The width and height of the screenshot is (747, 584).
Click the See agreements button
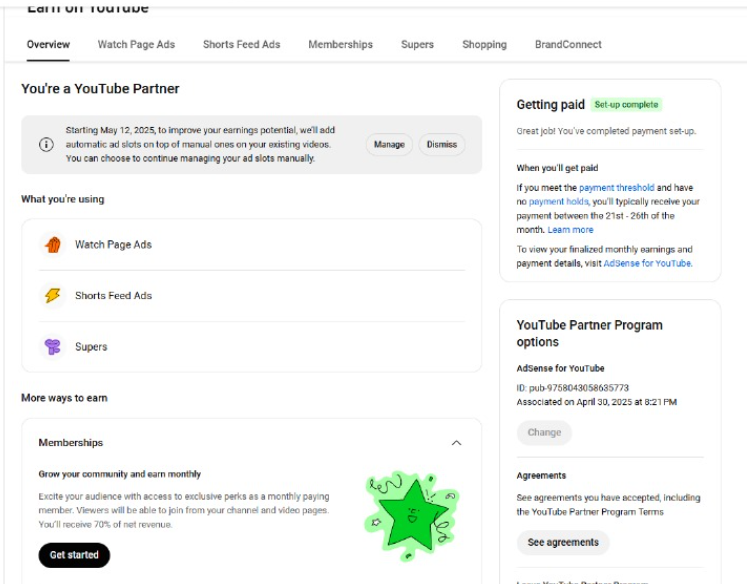point(563,543)
